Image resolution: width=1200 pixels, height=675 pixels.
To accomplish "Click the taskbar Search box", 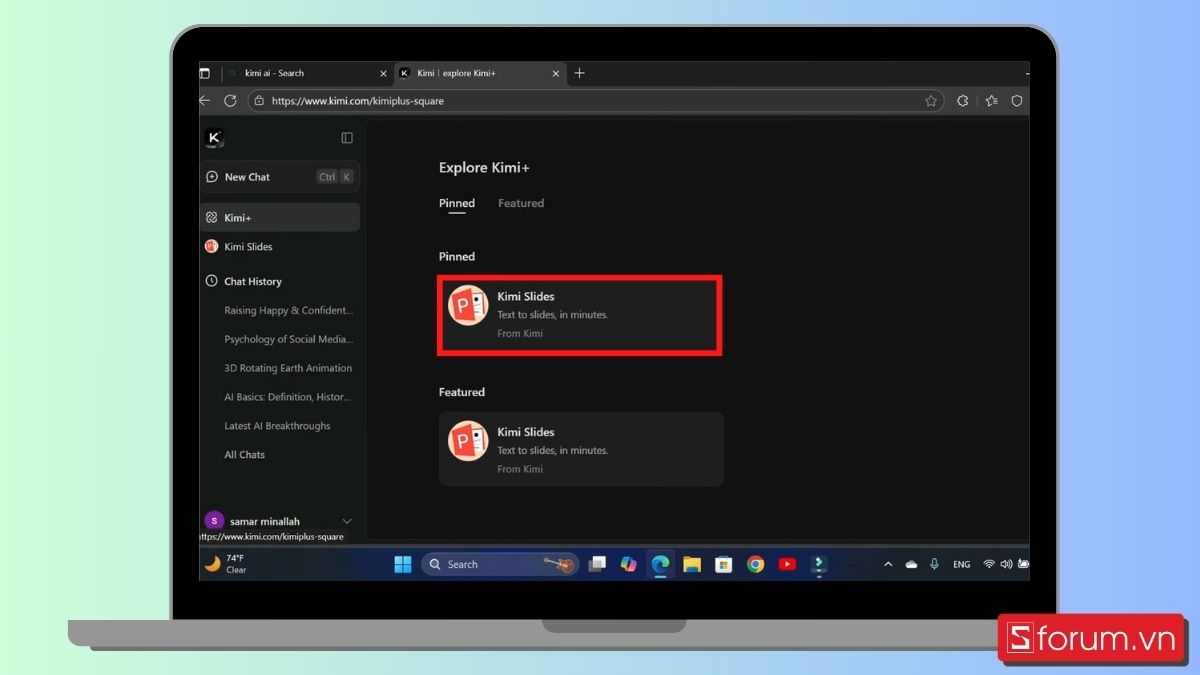I will tap(500, 564).
